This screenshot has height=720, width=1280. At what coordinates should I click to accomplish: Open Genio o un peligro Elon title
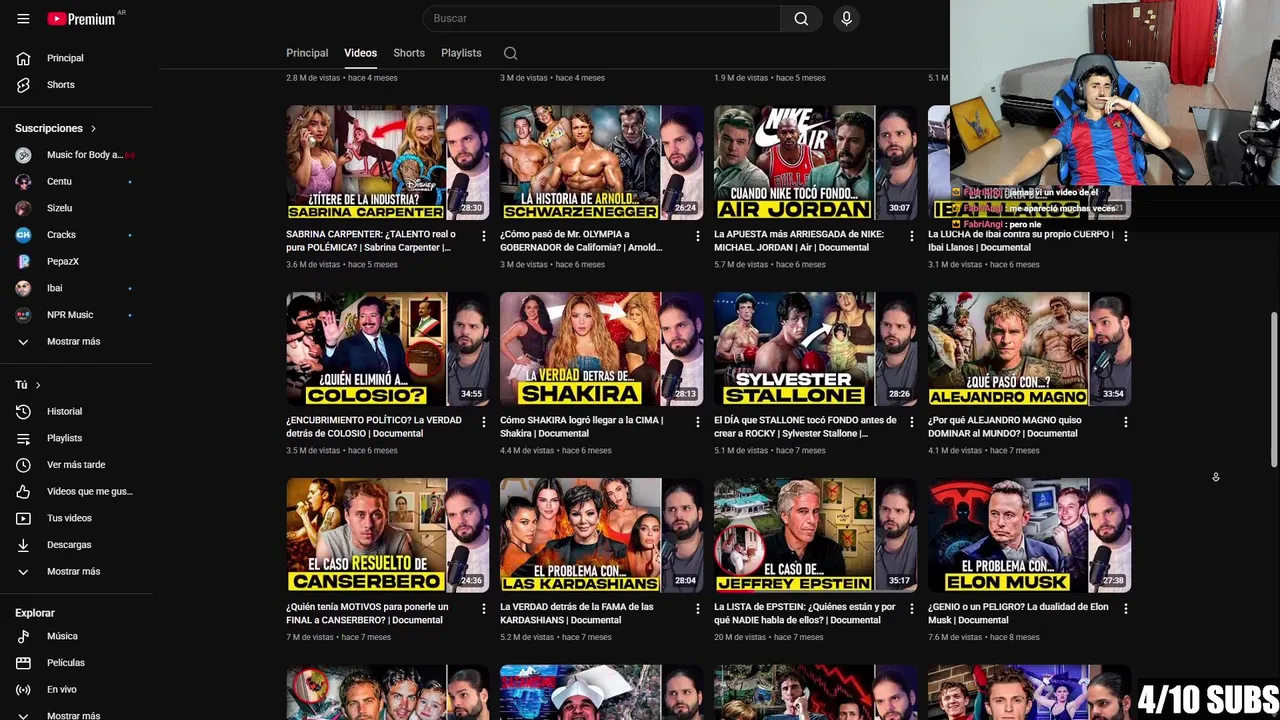pos(1018,613)
